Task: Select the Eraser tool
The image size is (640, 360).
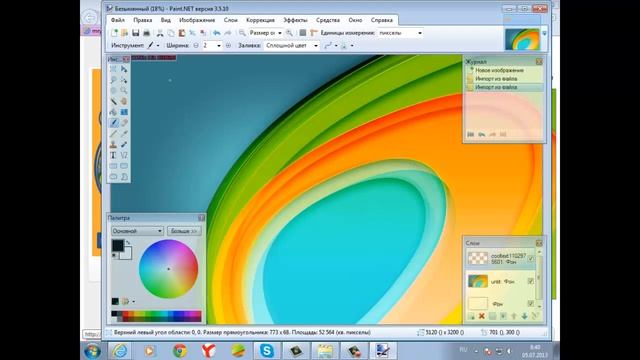Action: (124, 122)
